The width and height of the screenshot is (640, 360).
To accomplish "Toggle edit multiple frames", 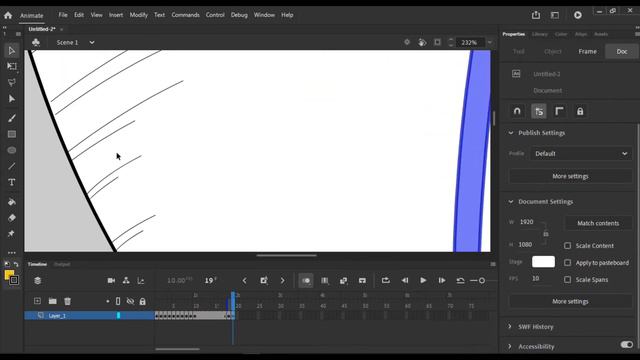I will coord(325,280).
